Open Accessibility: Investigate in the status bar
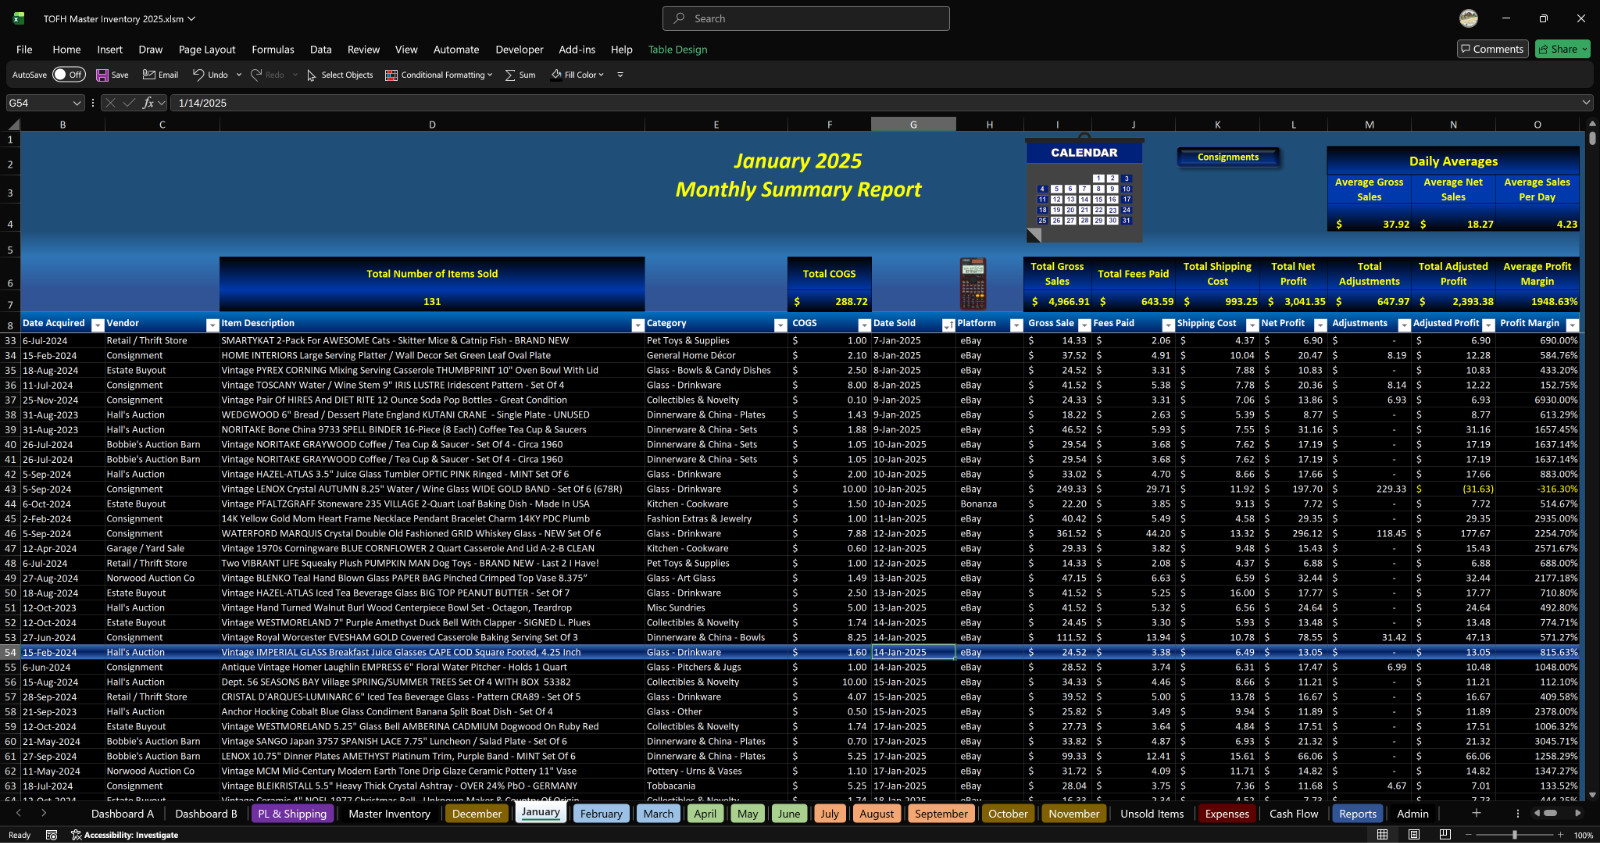Image resolution: width=1600 pixels, height=843 pixels. pos(124,835)
